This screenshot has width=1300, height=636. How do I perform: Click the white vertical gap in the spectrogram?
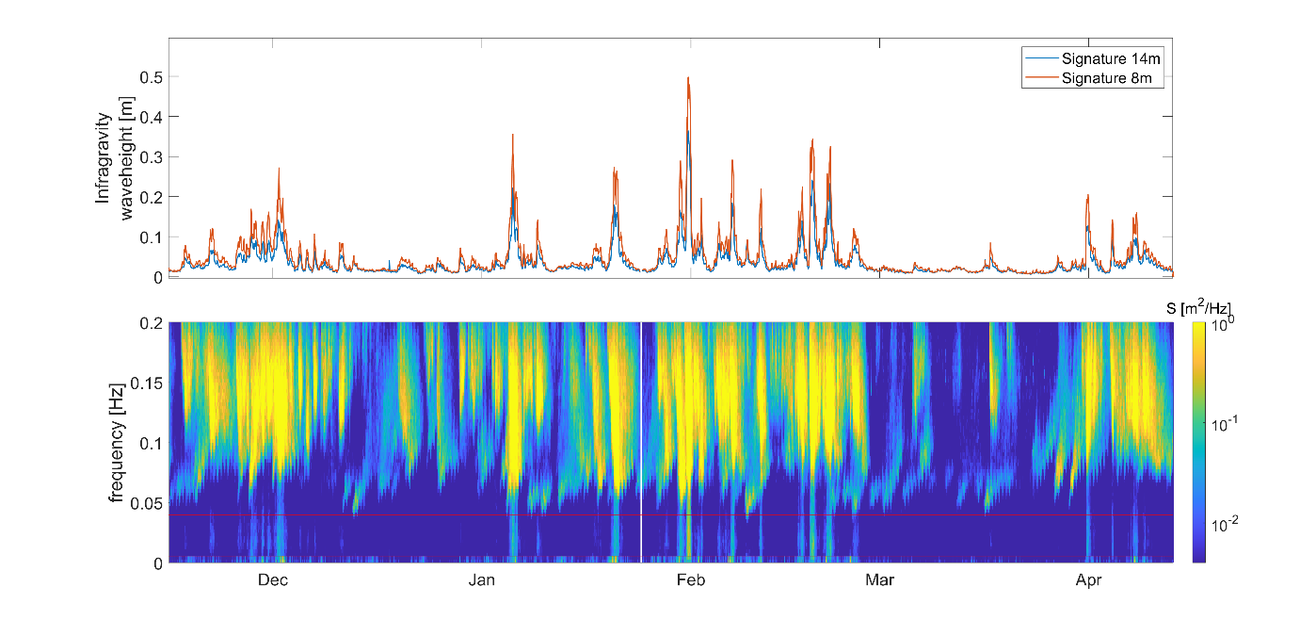[641, 440]
